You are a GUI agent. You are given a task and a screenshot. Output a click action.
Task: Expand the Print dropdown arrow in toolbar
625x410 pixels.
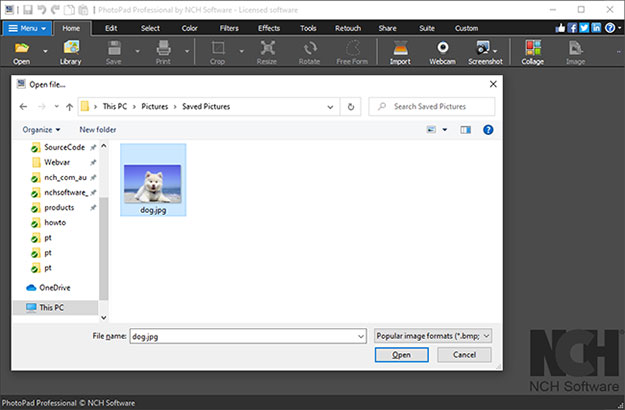187,51
